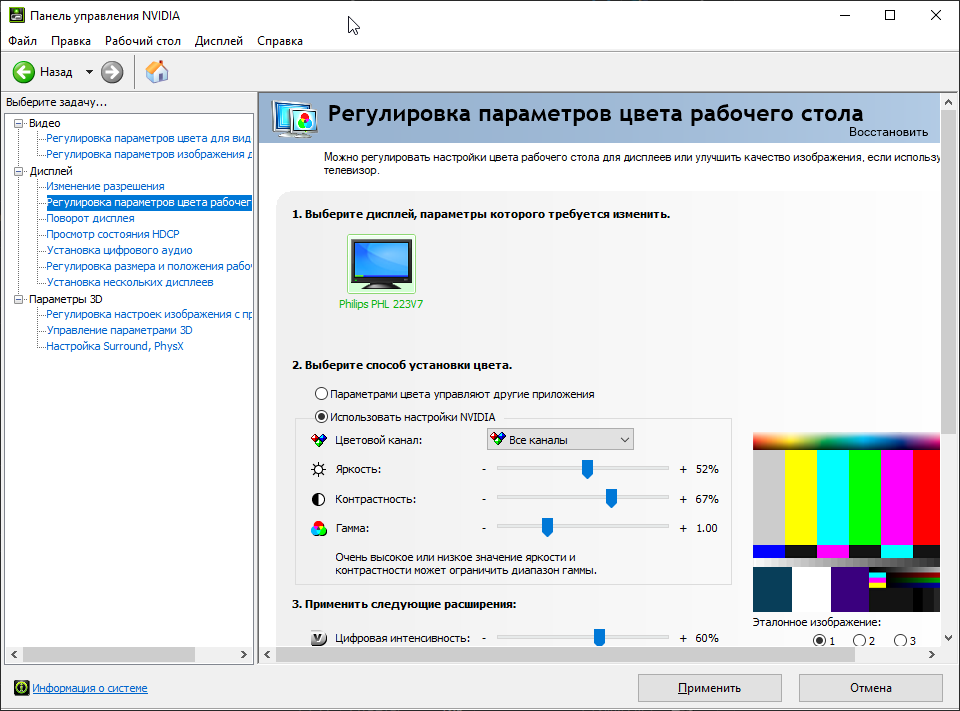The image size is (960, 711).
Task: Open desktop size and position task
Action: (x=149, y=266)
